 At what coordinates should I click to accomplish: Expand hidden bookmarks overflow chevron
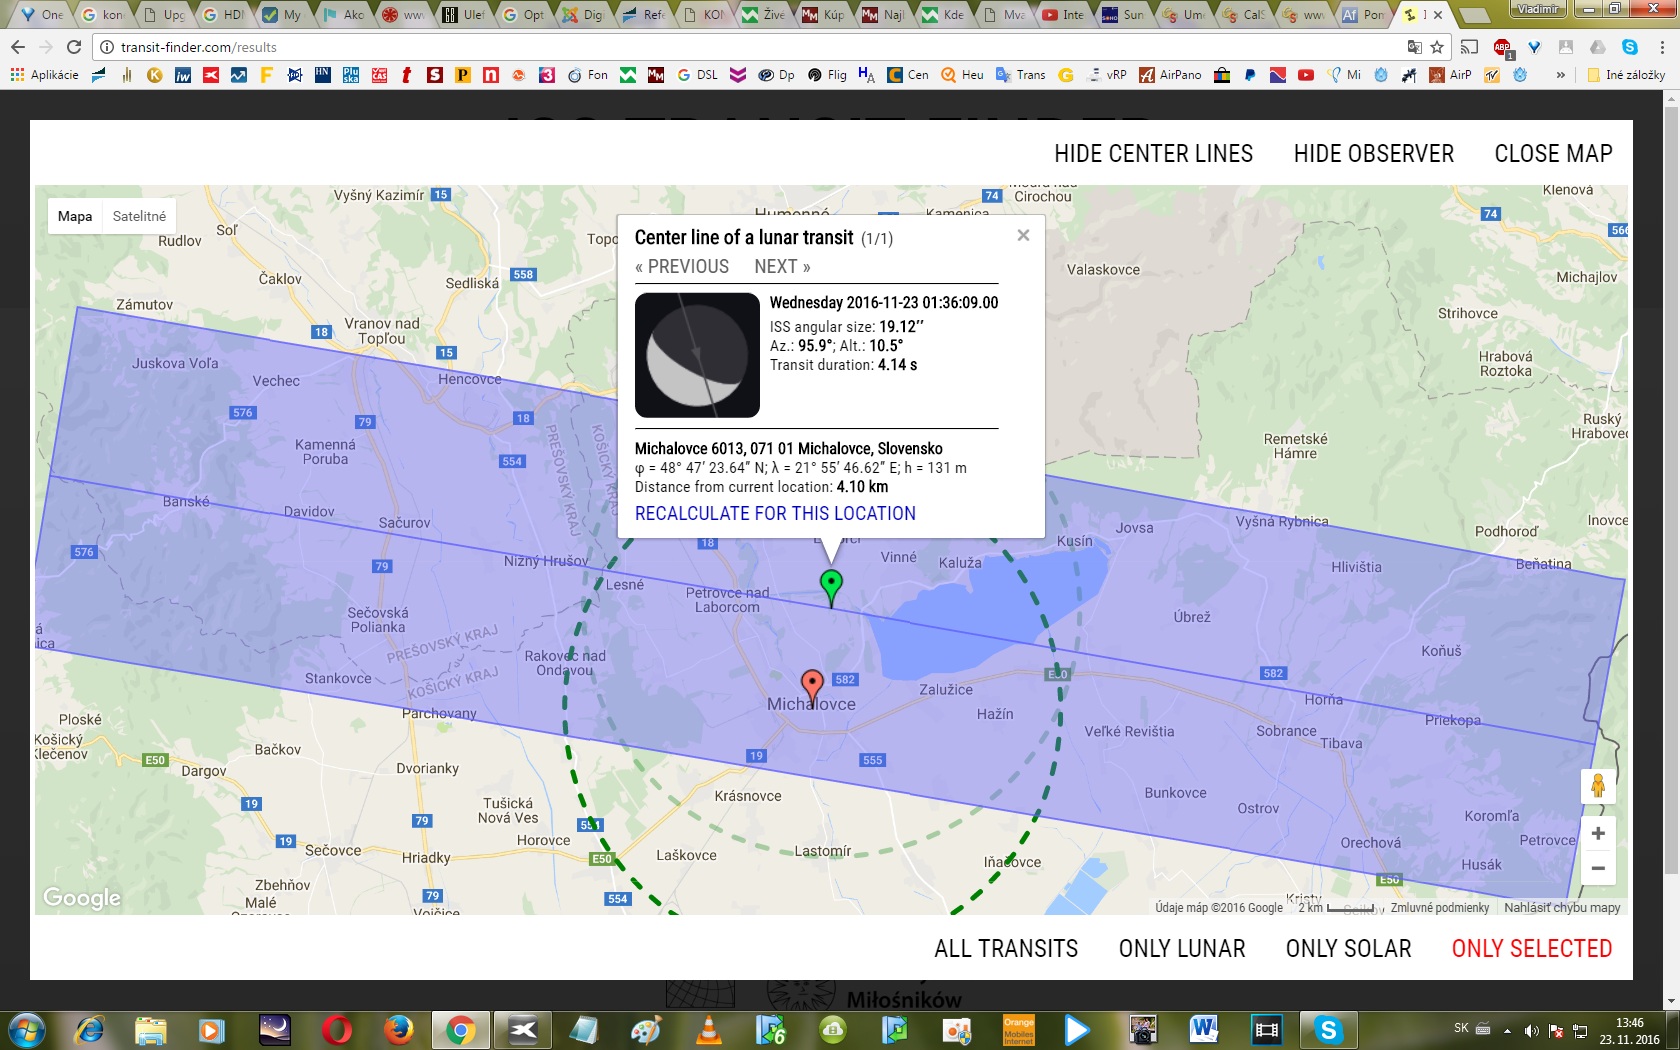click(1560, 75)
